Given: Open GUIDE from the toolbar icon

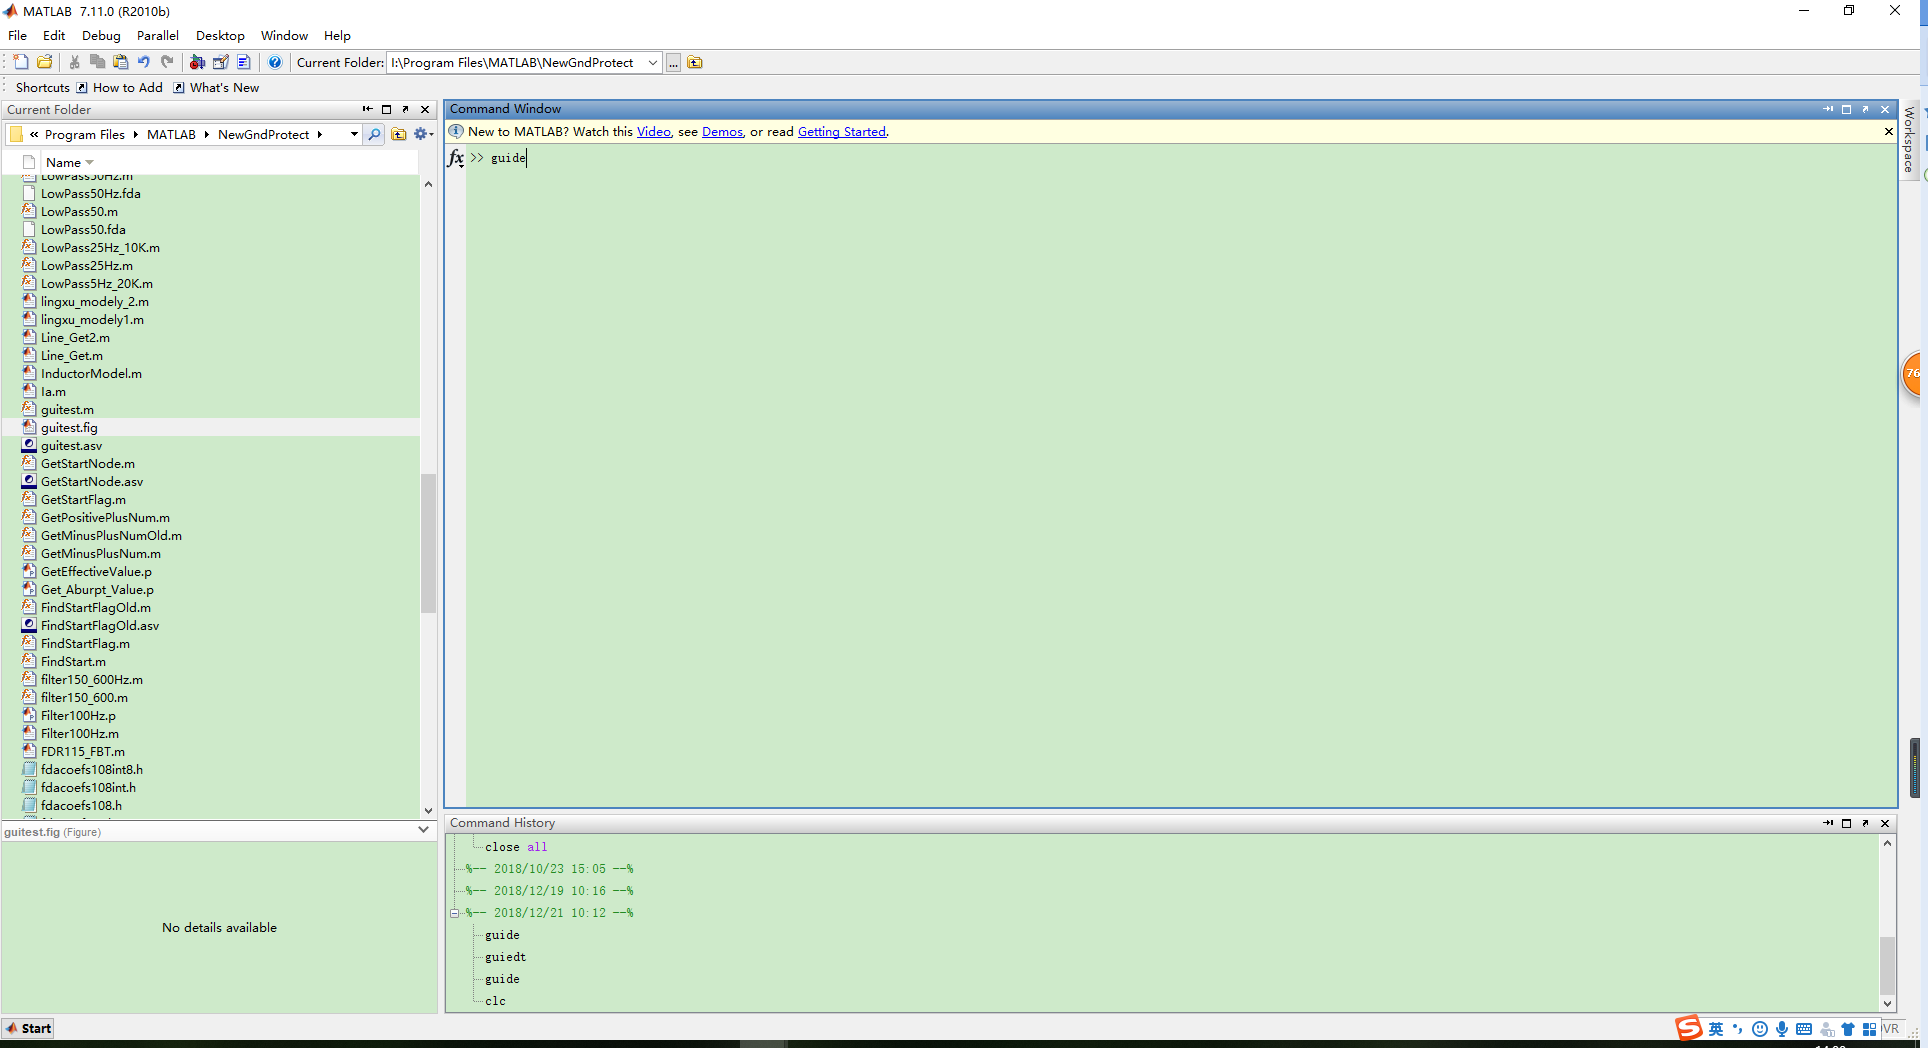Looking at the screenshot, I should 221,62.
